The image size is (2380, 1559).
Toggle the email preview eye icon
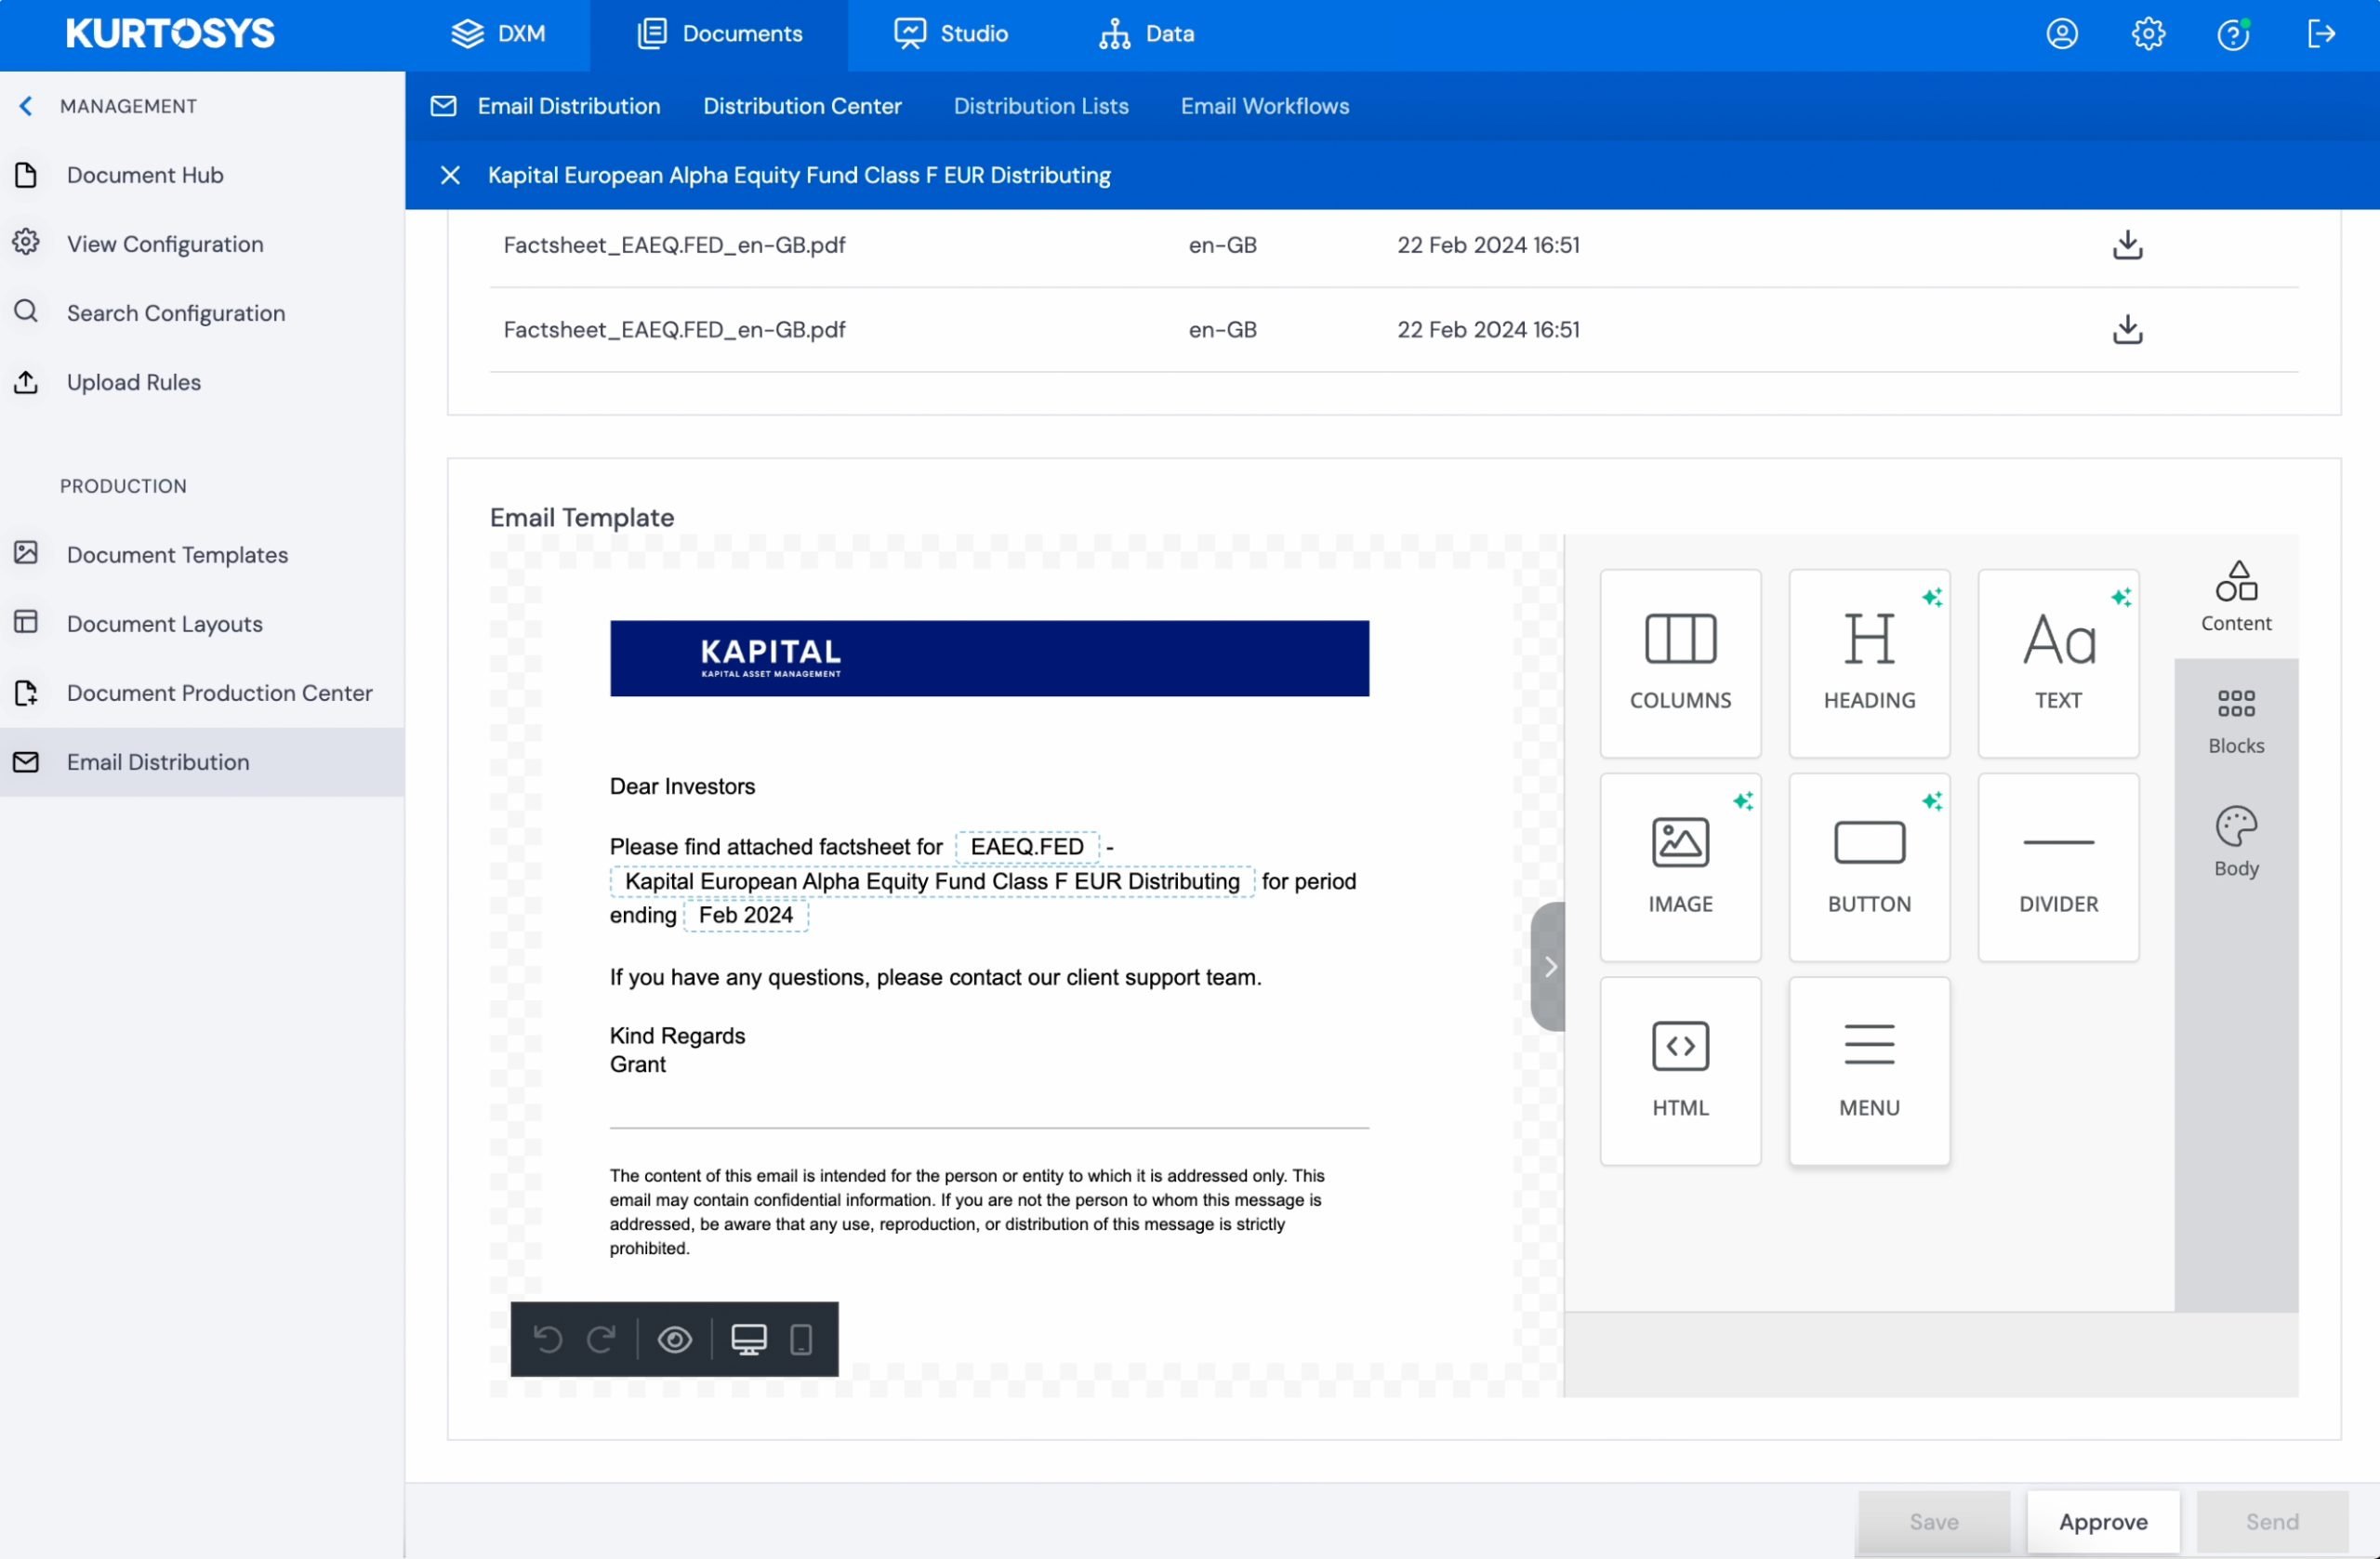click(x=675, y=1340)
